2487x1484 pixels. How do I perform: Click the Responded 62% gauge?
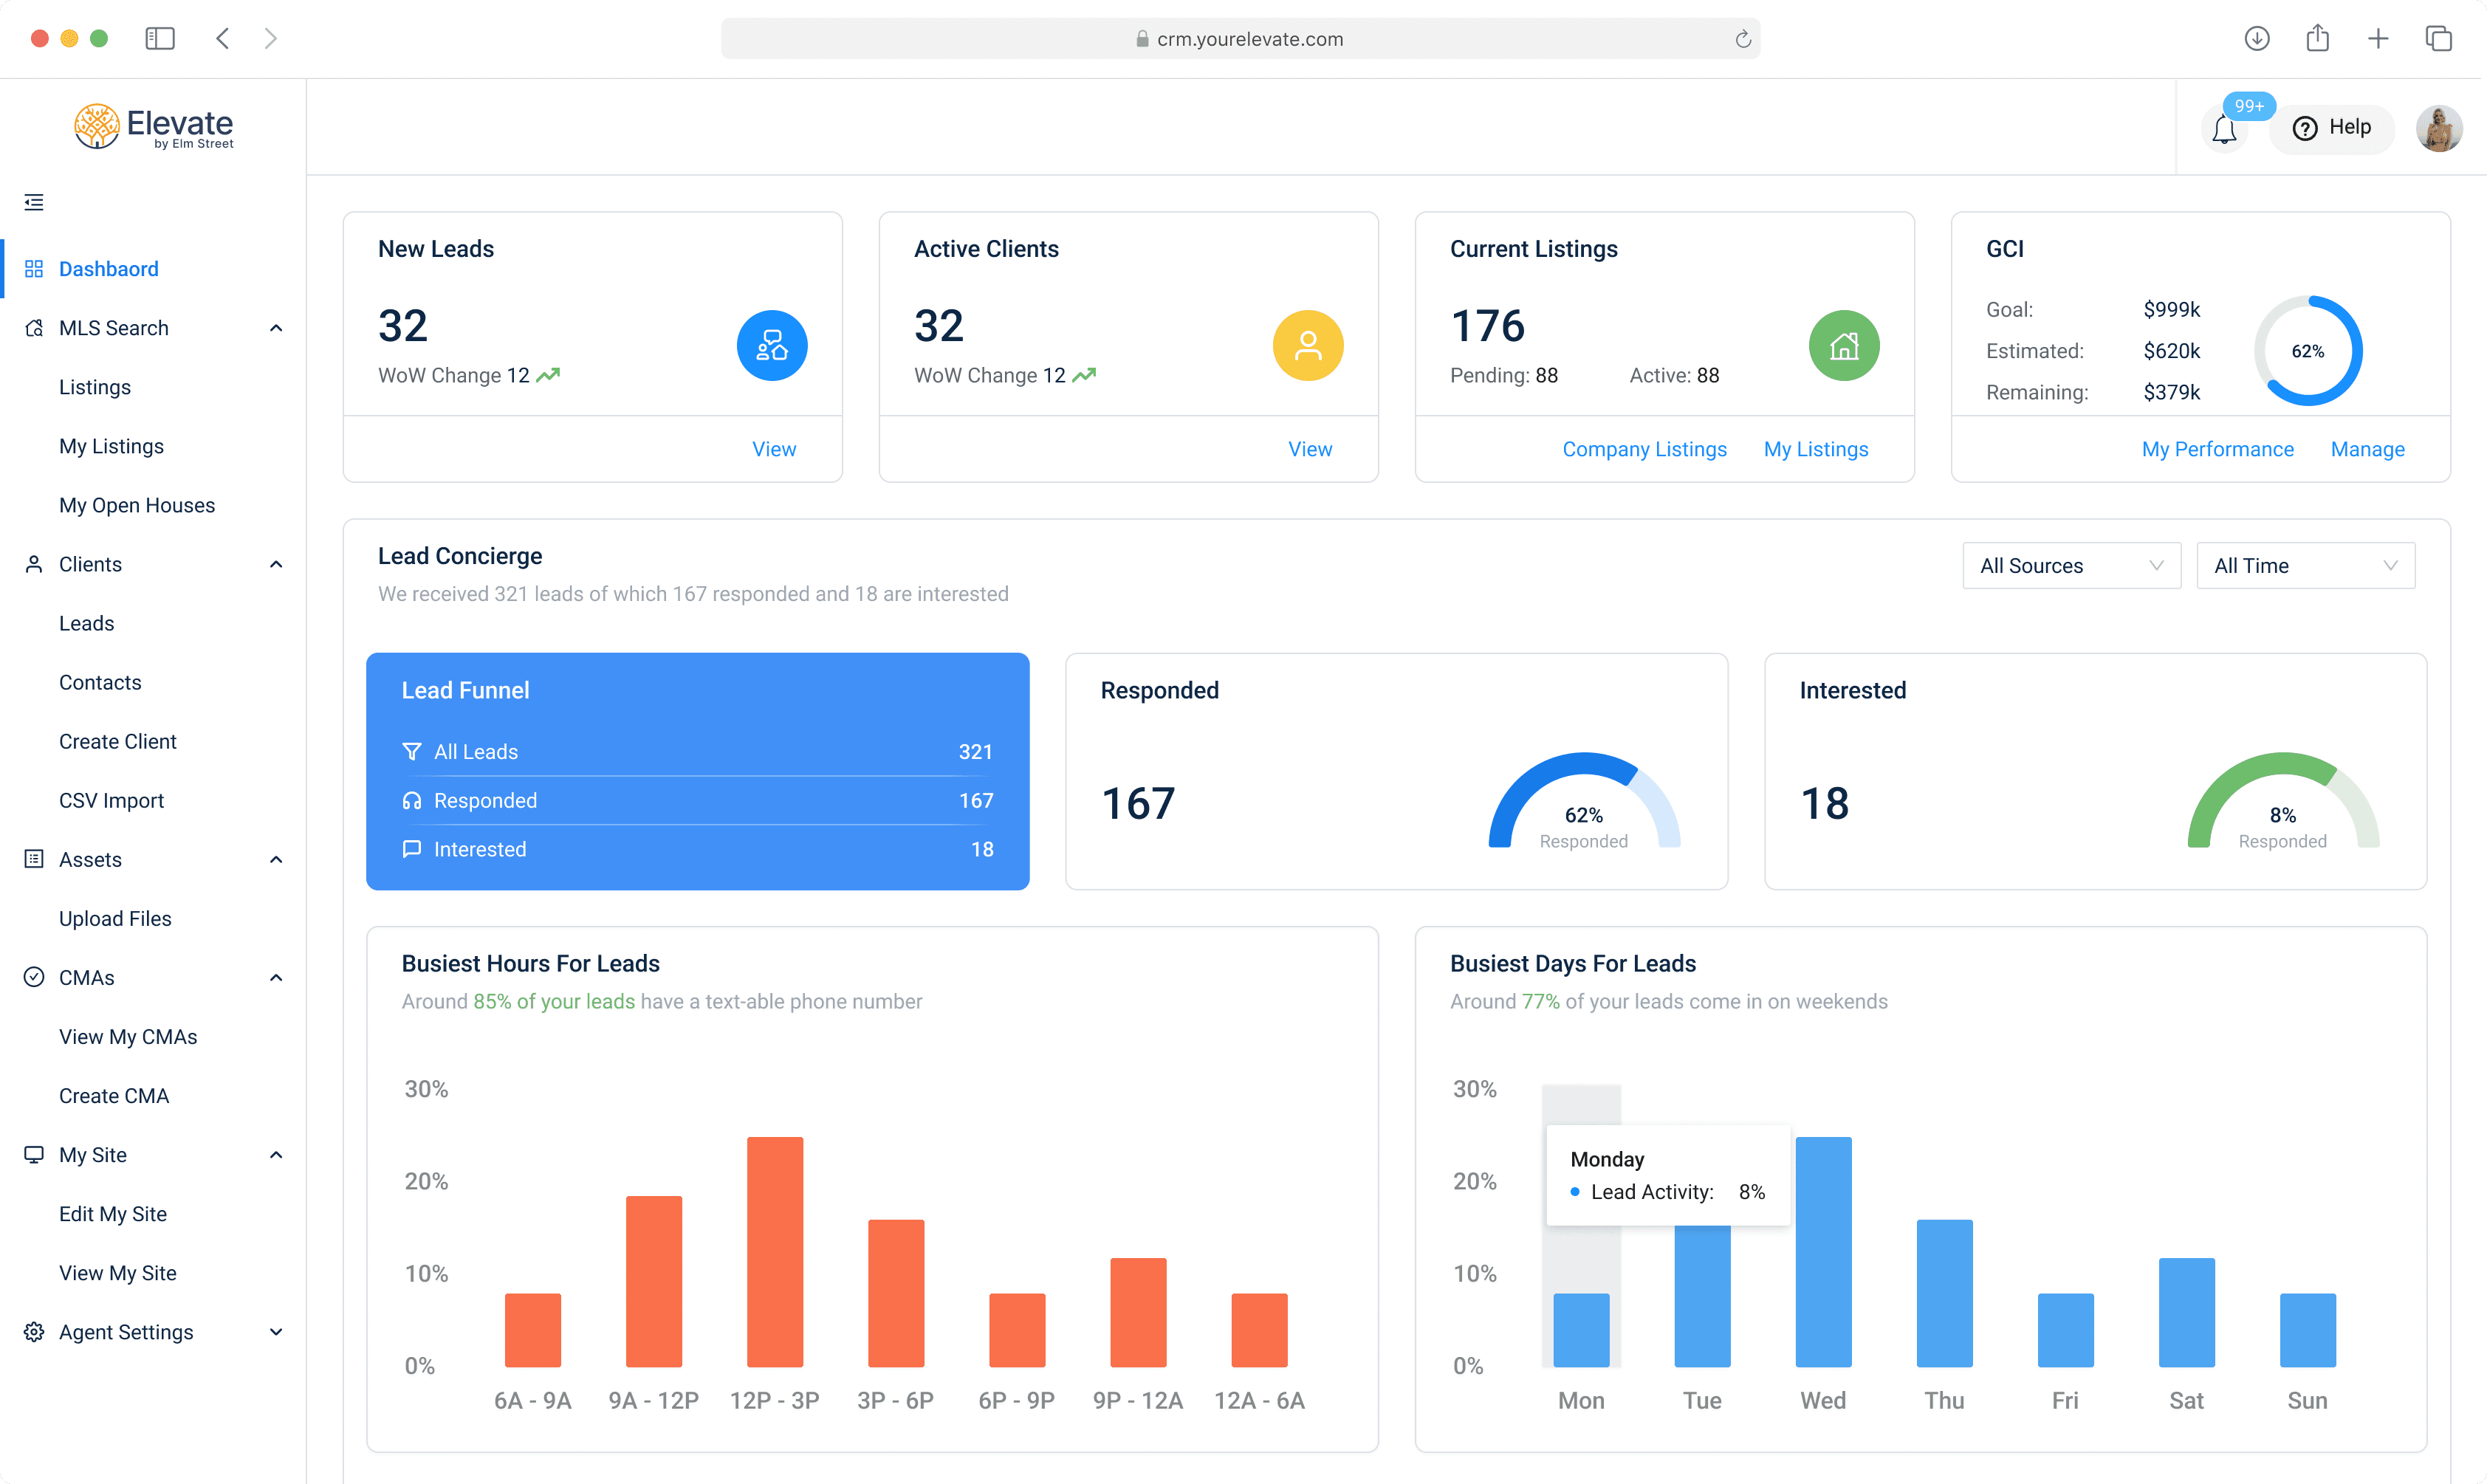(x=1584, y=801)
